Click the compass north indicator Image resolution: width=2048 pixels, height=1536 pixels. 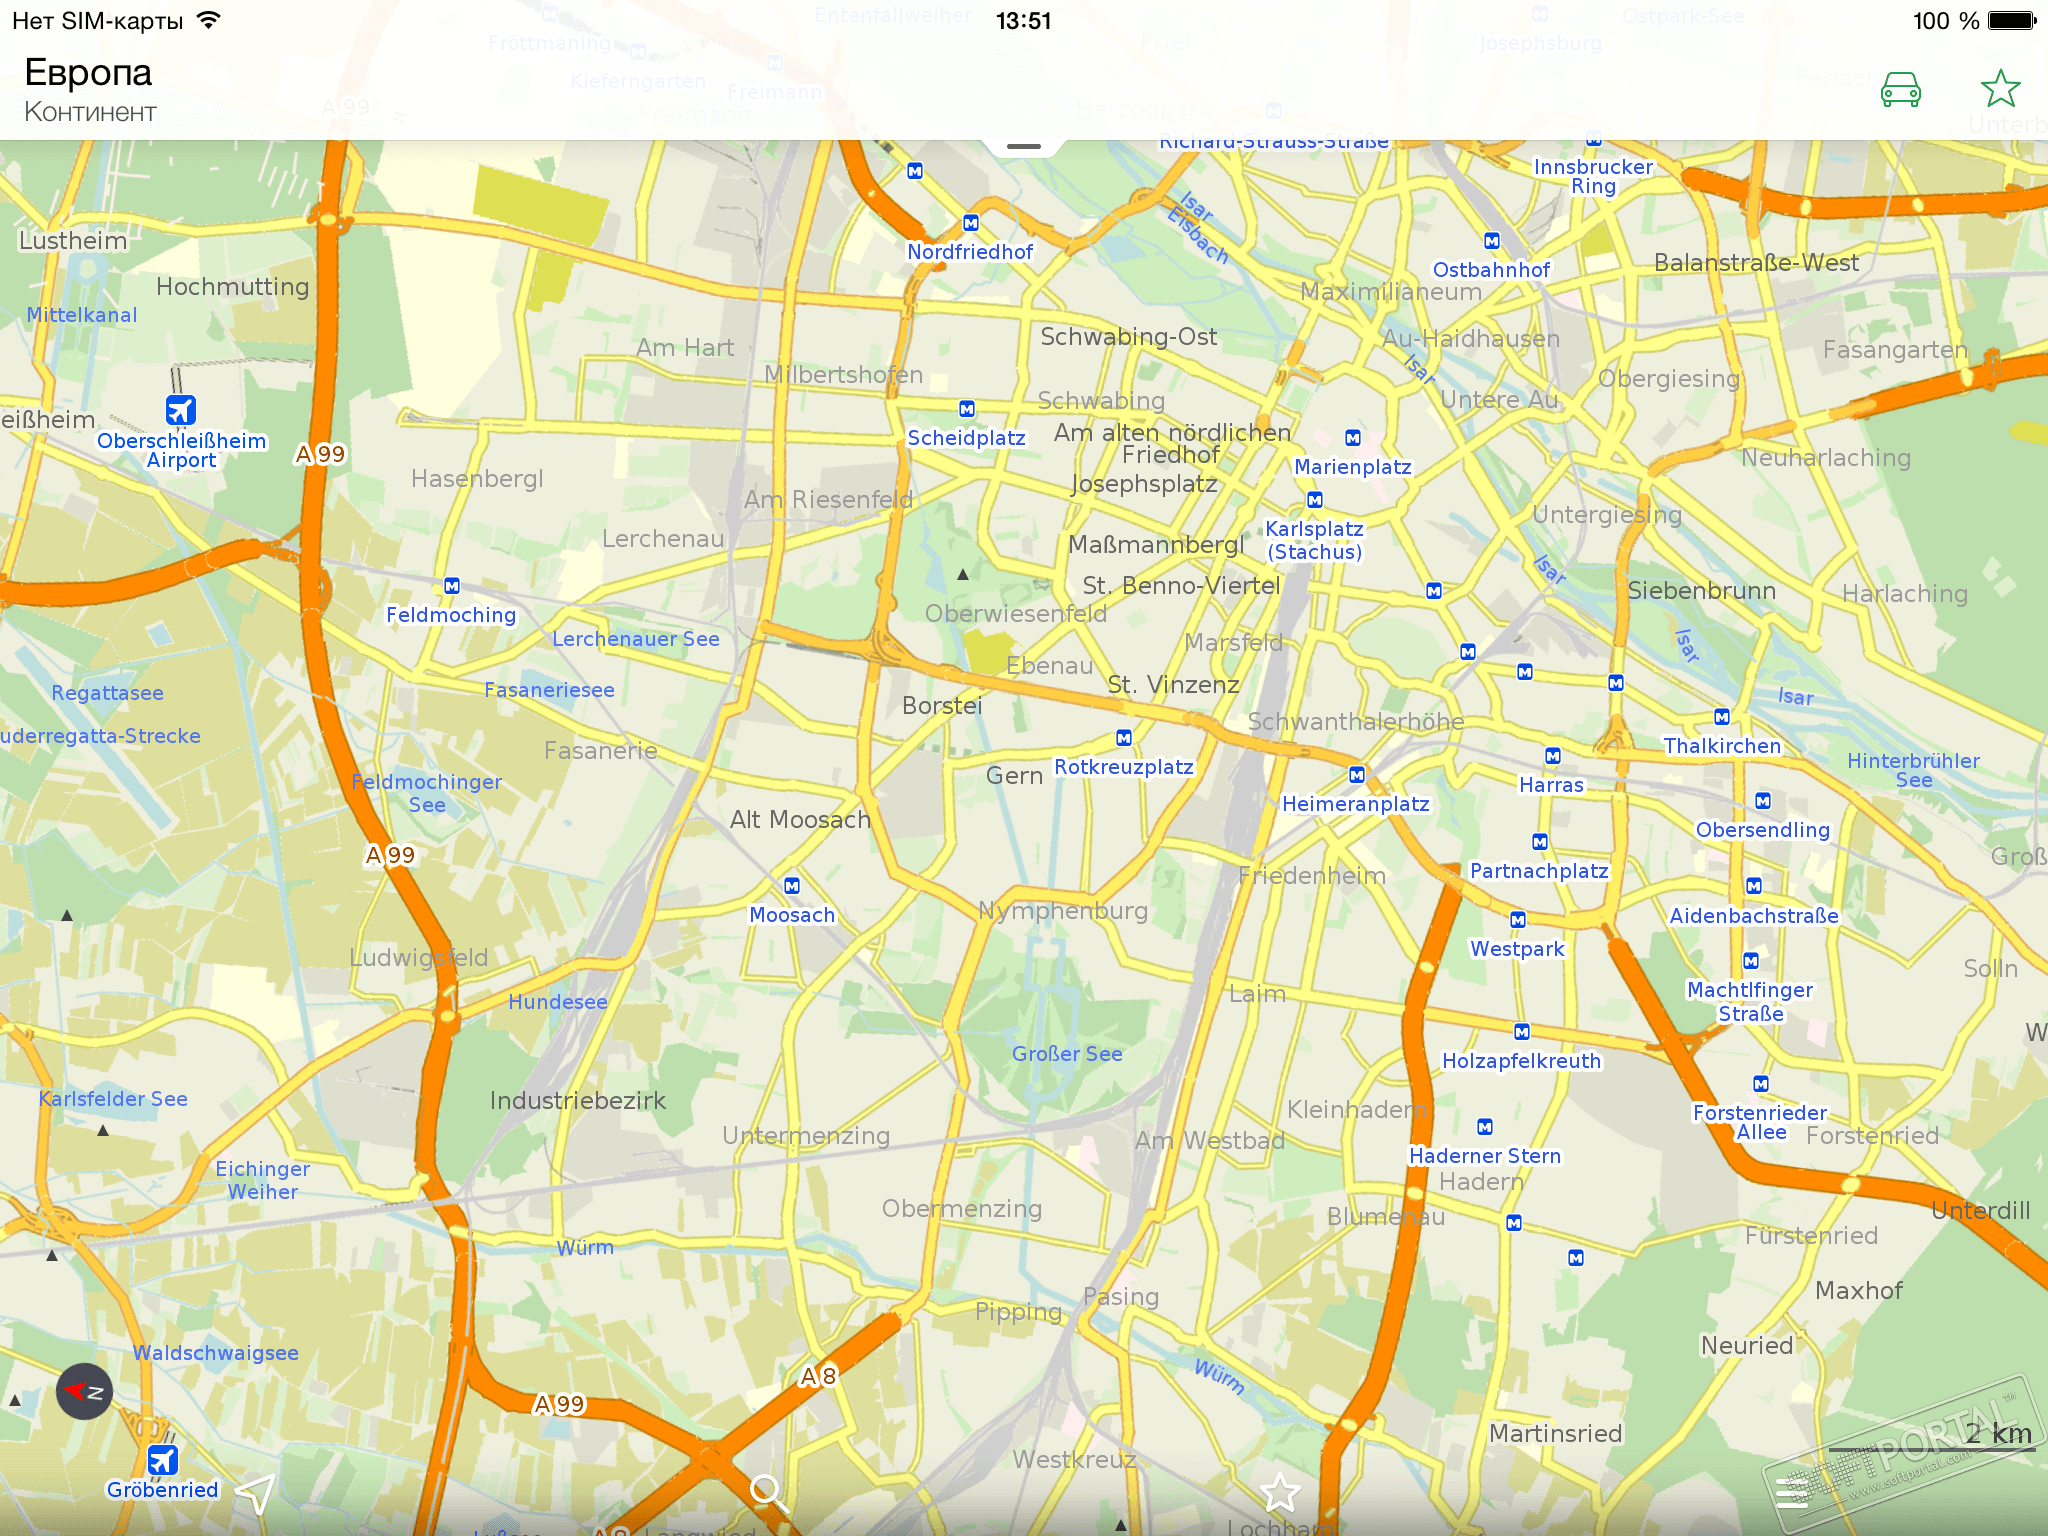point(84,1391)
